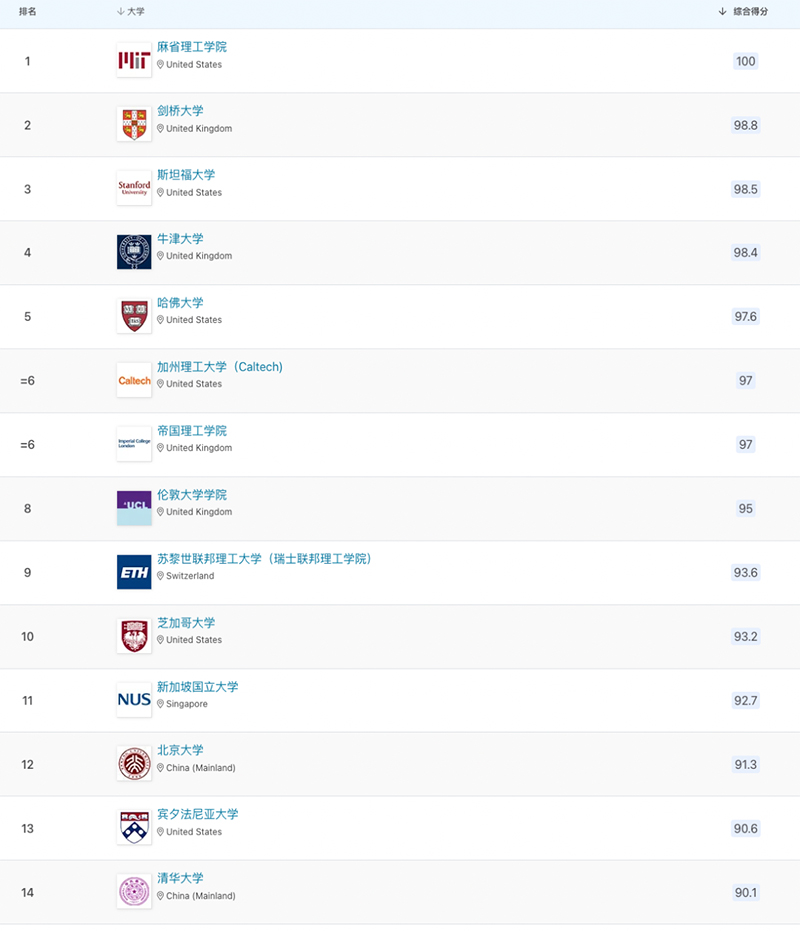Click the ETH Zurich logo
Viewport: 800px width, 931px height.
(134, 572)
